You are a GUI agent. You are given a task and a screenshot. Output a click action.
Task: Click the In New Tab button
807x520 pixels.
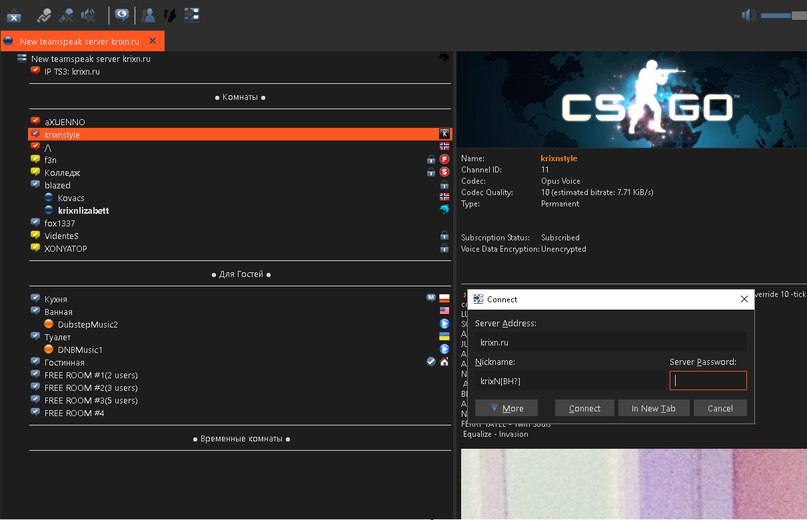653,408
